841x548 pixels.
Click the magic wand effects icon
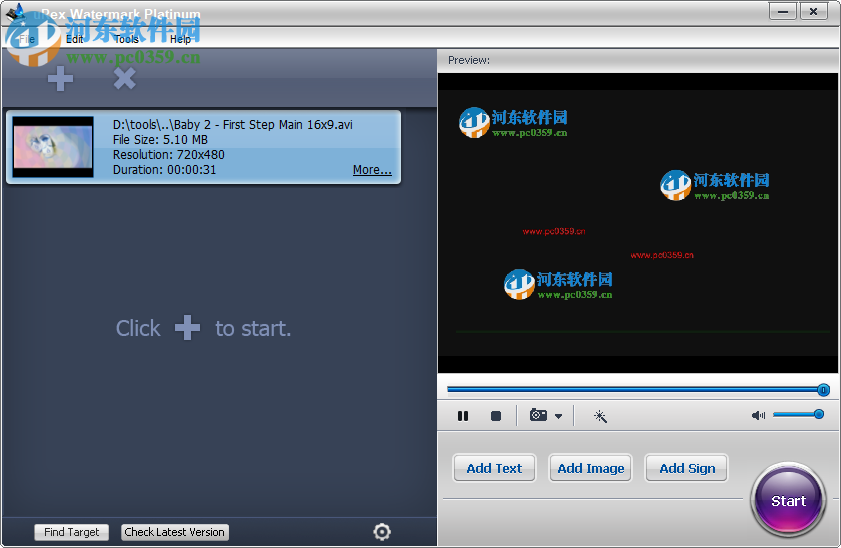point(600,416)
